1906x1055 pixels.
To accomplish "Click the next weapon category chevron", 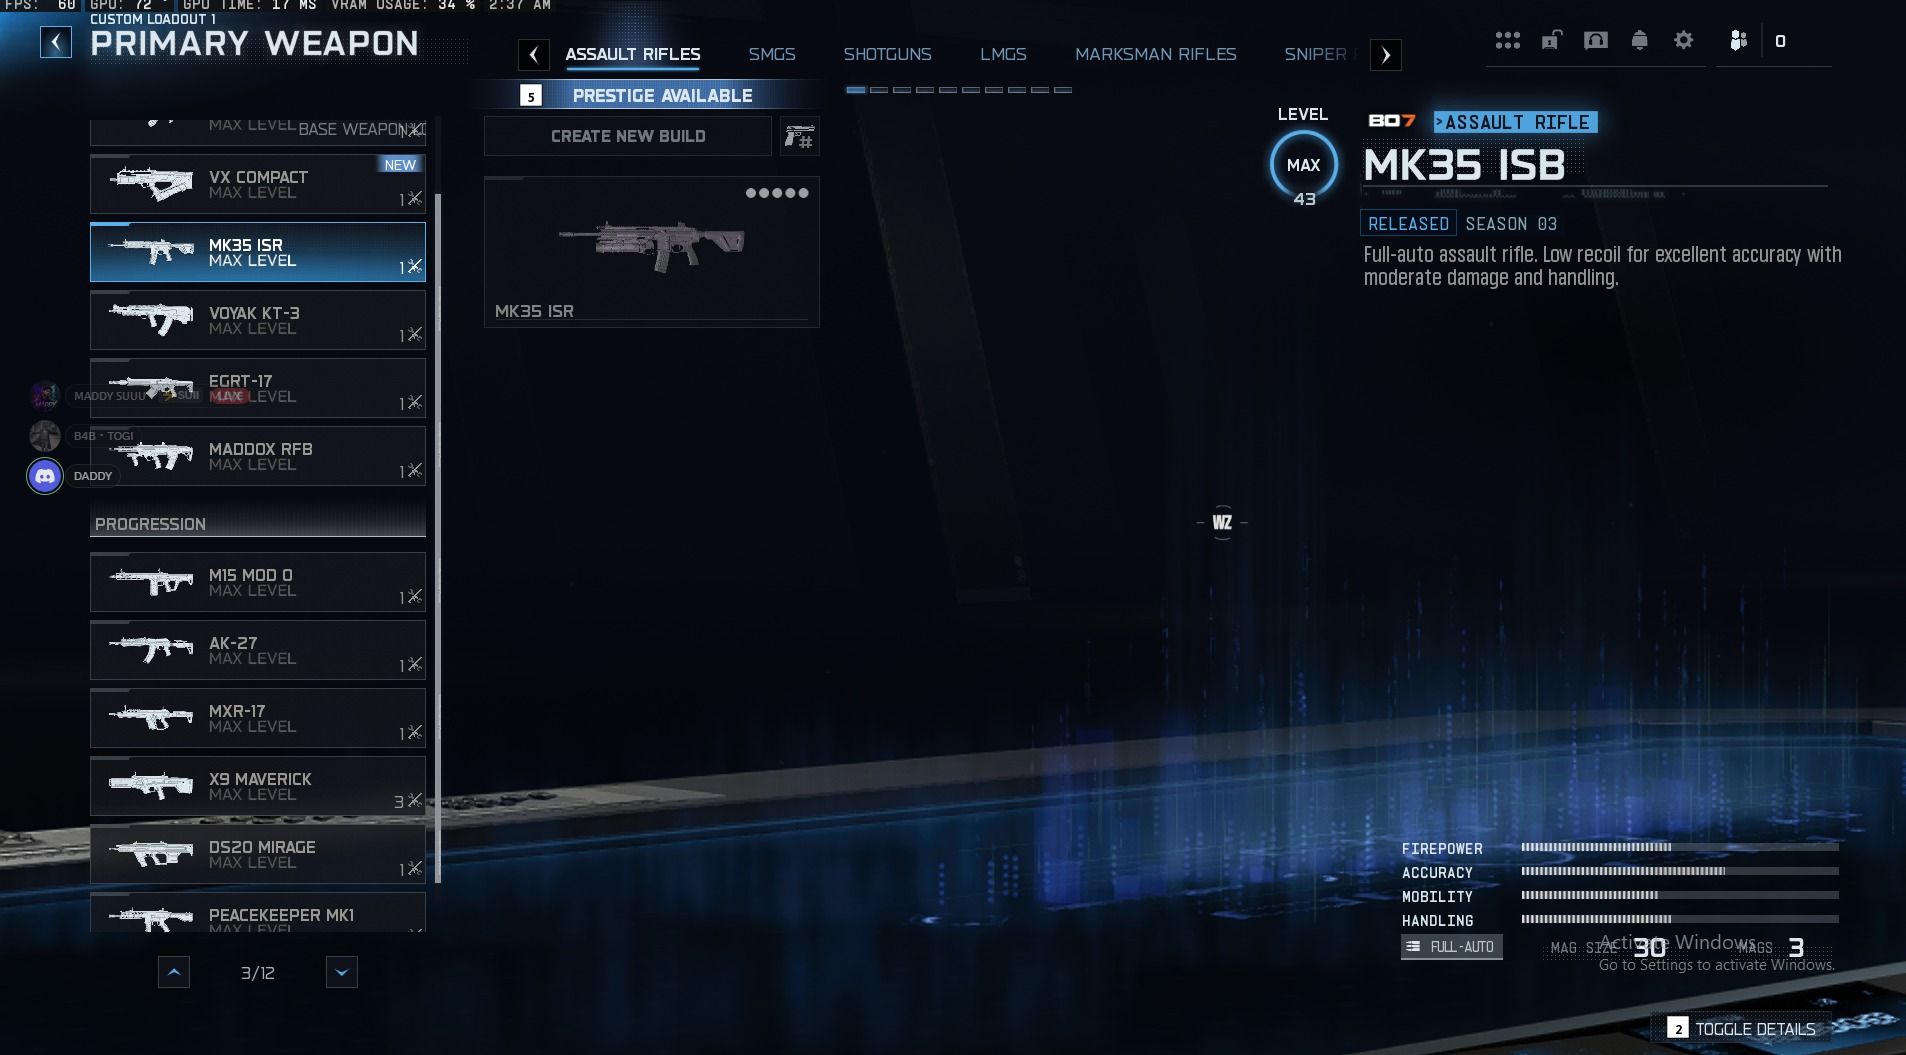I will coord(1386,55).
